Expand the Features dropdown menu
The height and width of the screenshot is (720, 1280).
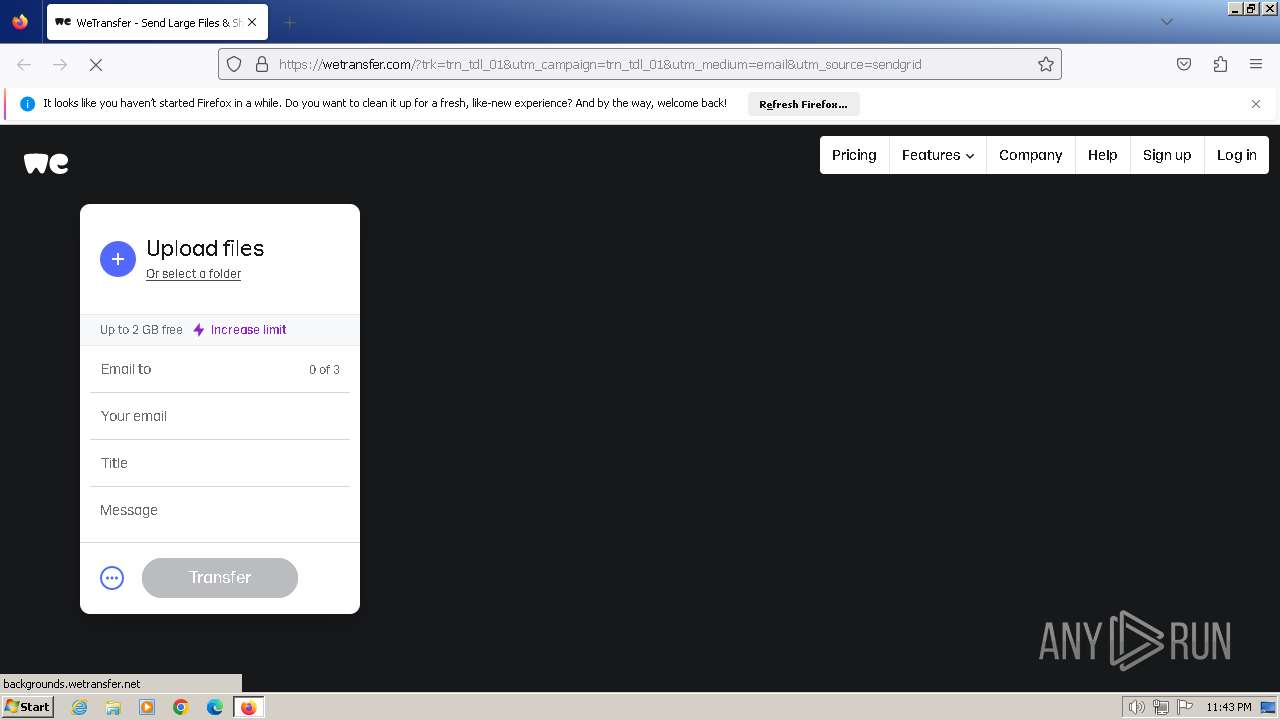pyautogui.click(x=938, y=155)
